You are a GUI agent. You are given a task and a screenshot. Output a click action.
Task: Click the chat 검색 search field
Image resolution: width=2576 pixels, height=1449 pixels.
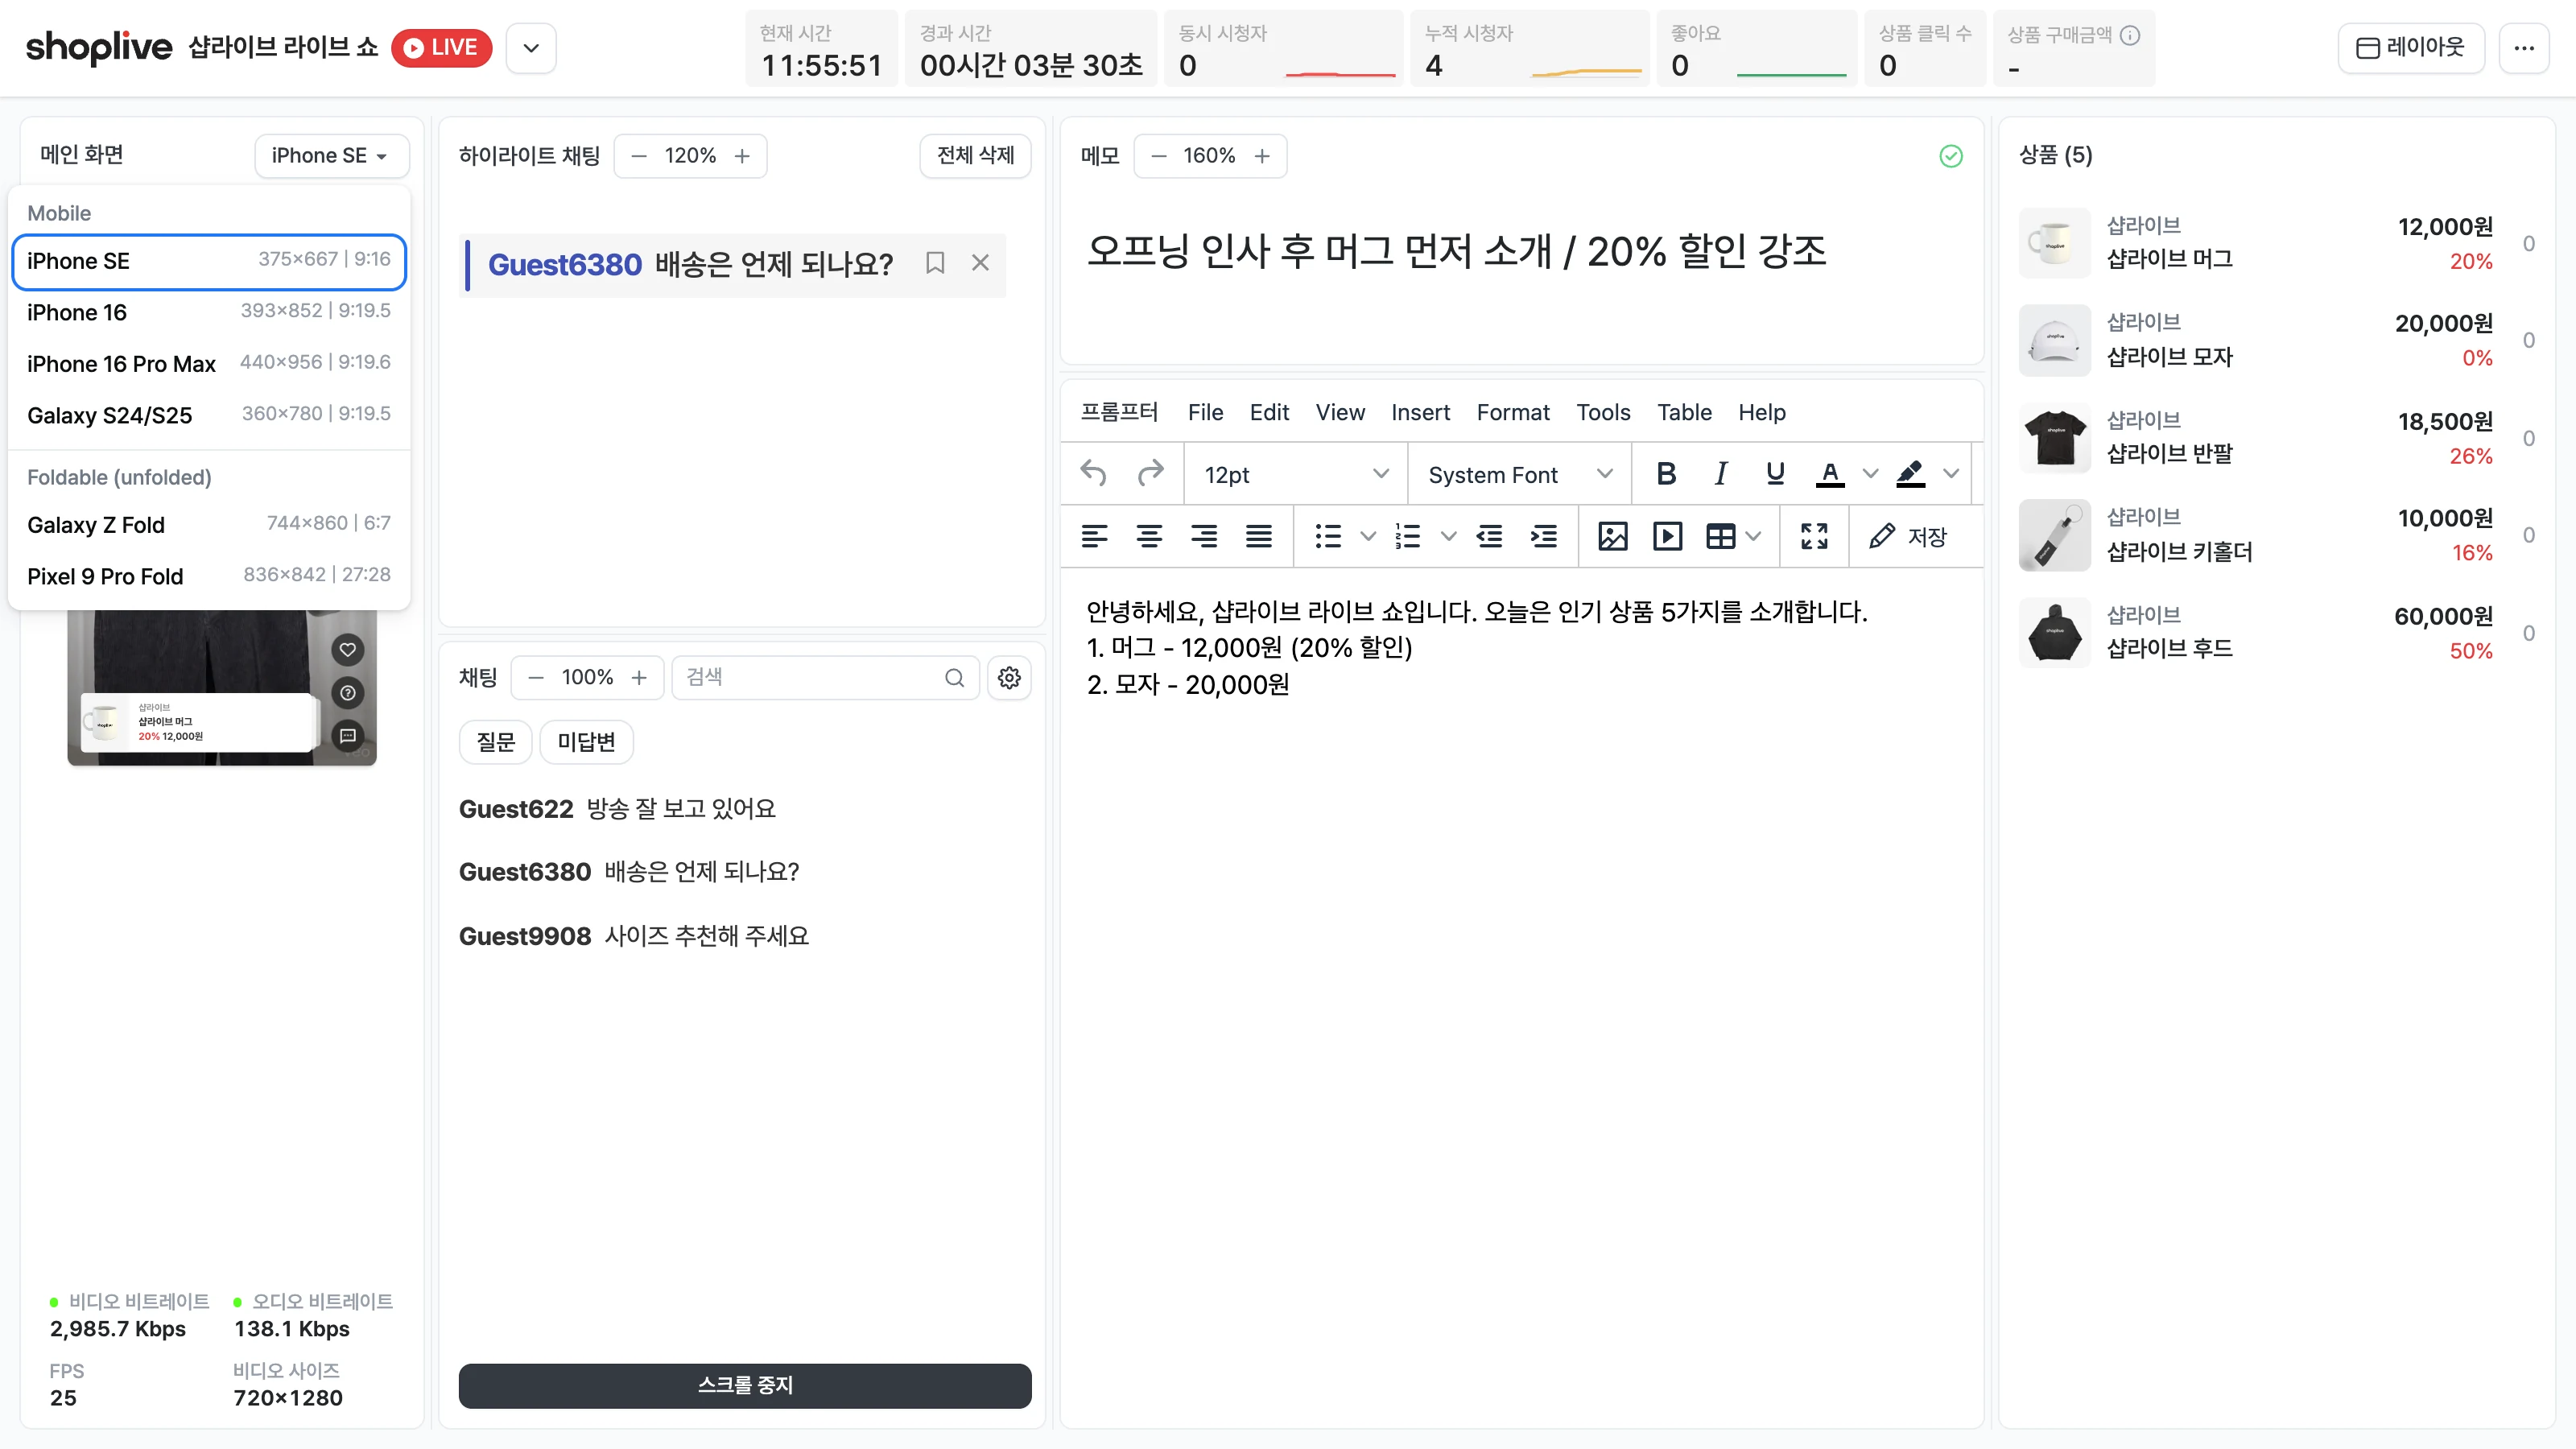[825, 678]
